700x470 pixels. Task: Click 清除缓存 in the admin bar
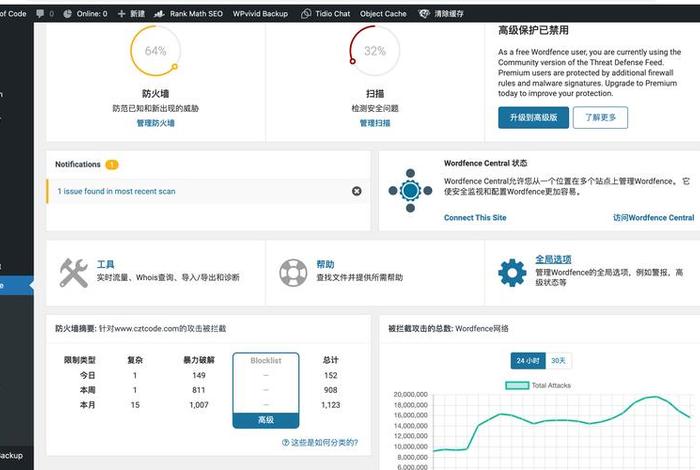coord(449,13)
